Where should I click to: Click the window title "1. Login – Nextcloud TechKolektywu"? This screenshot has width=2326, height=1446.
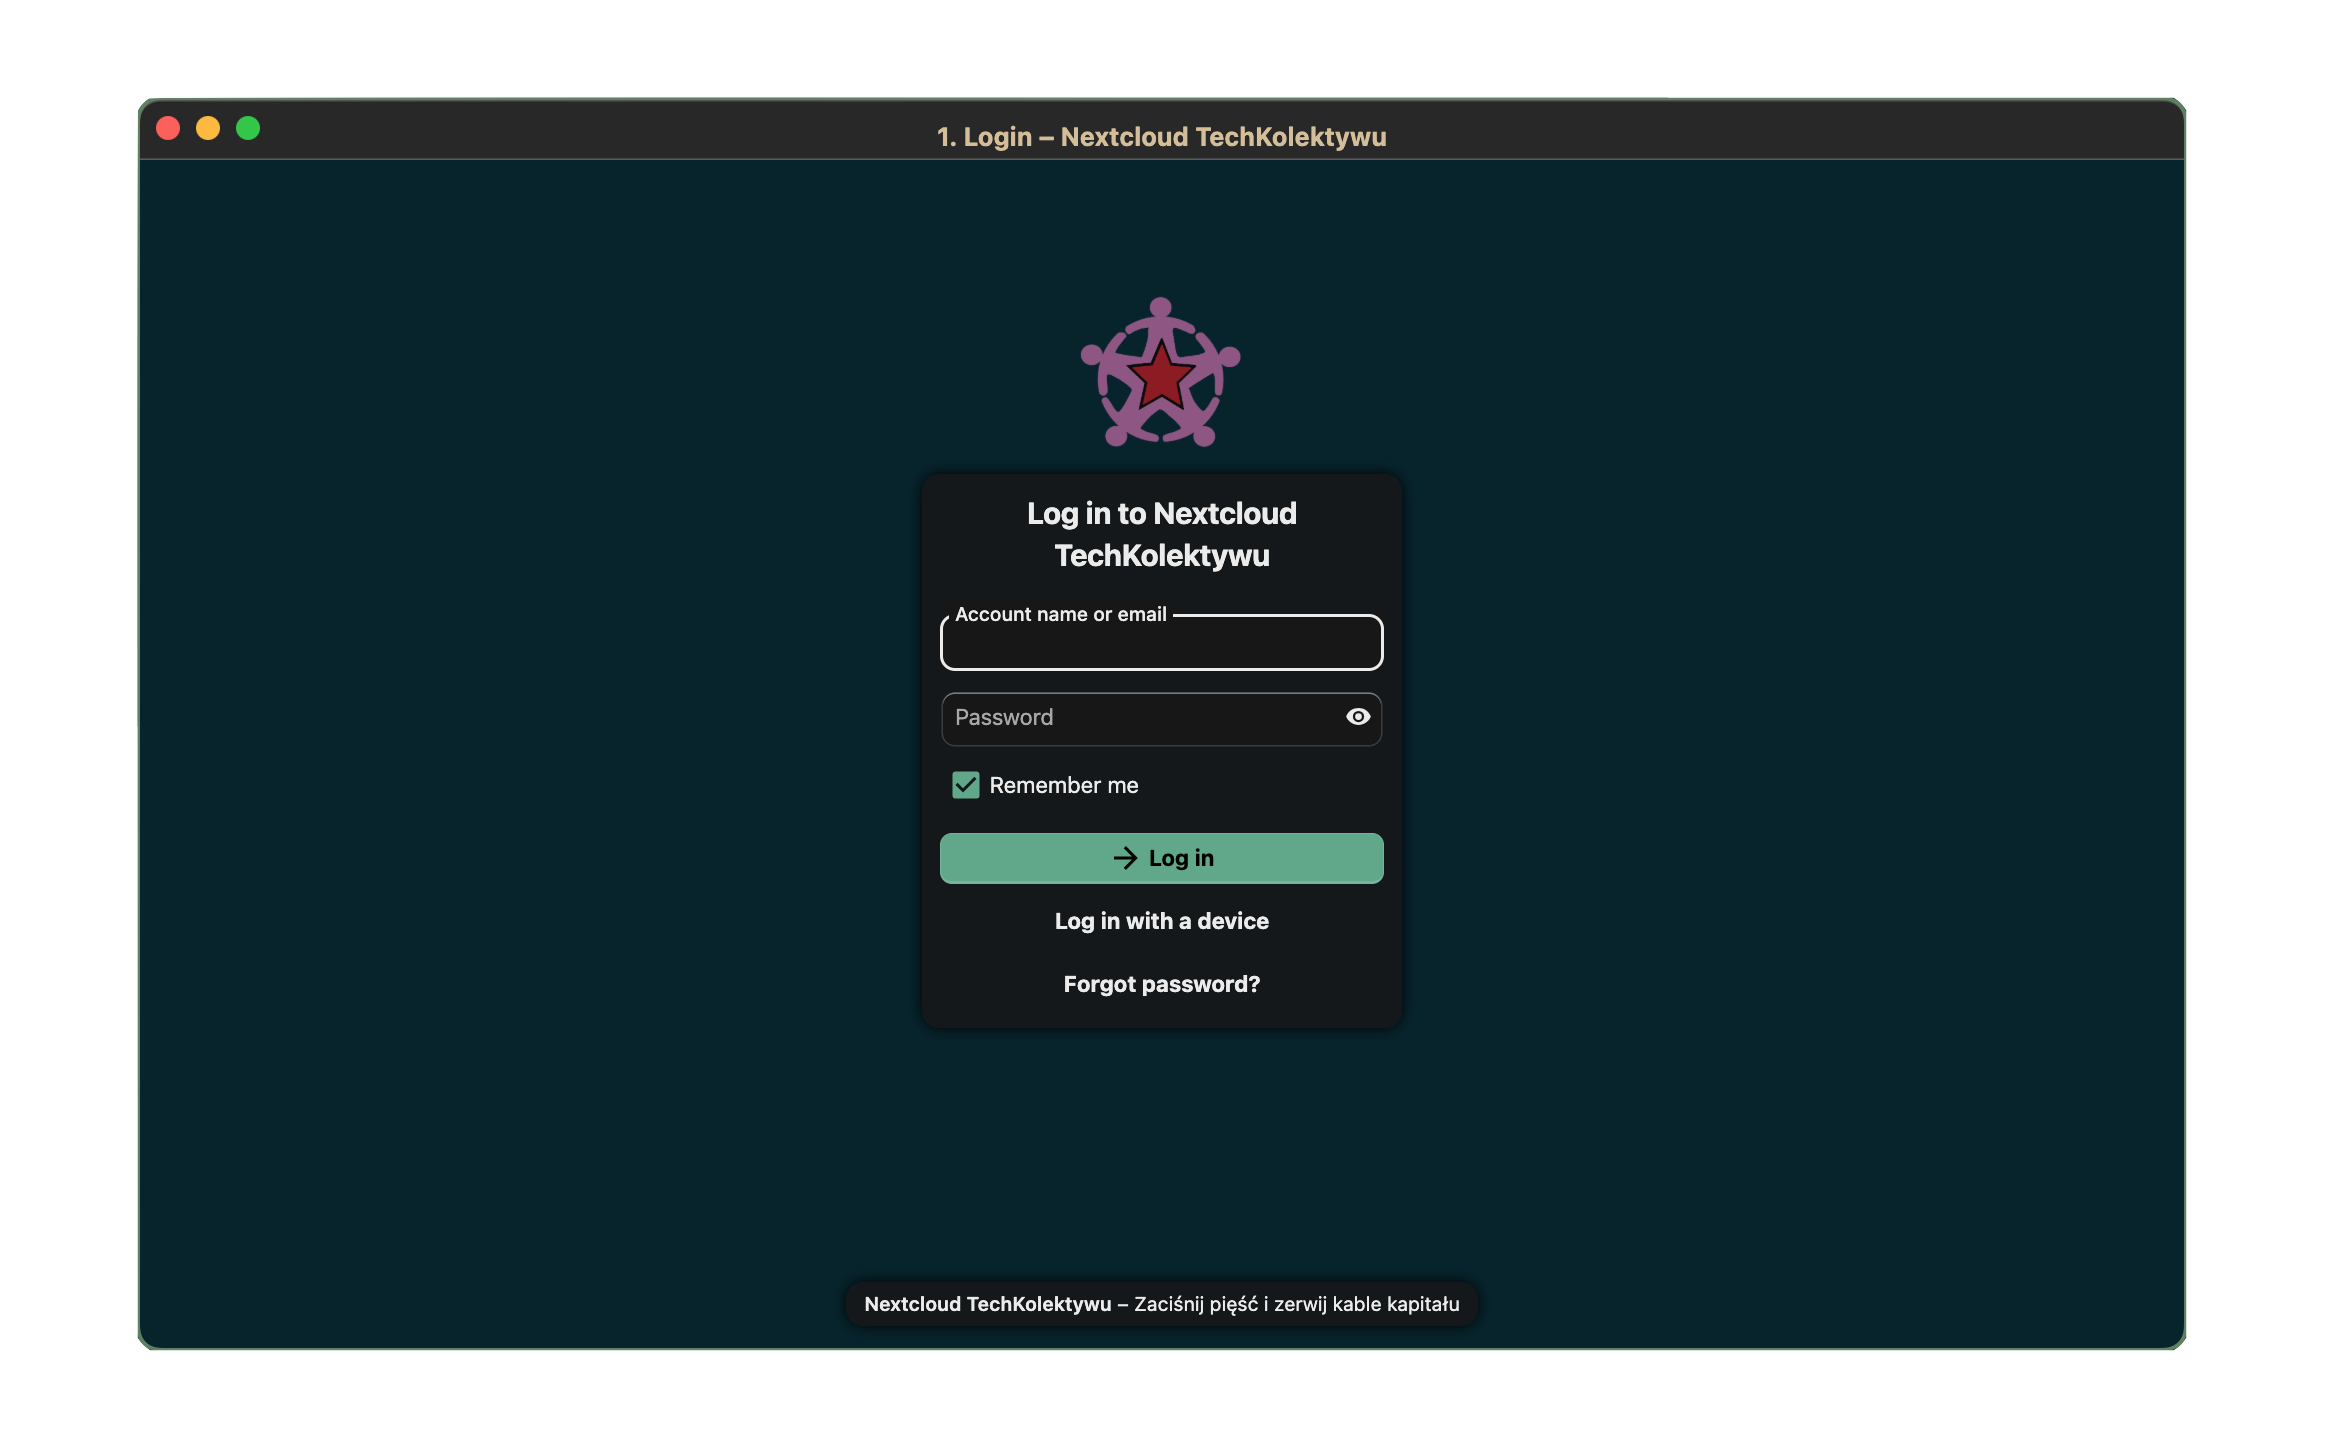[x=1161, y=137]
